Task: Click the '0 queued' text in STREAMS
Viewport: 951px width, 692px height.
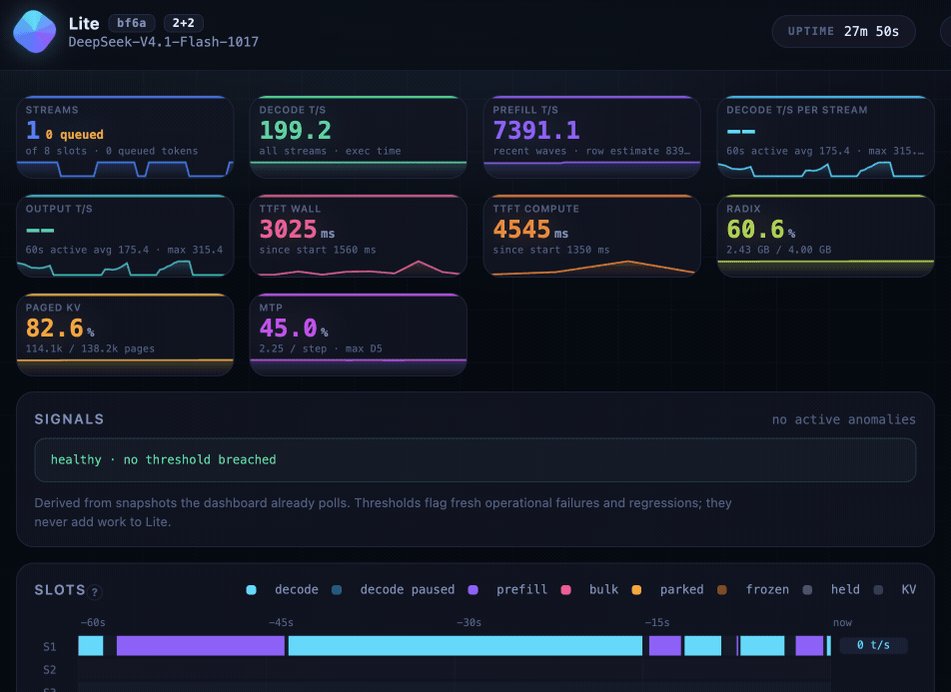Action: pos(75,135)
